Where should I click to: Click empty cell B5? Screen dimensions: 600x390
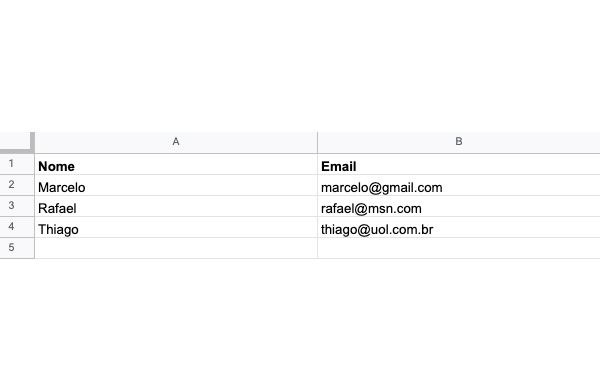(x=459, y=248)
